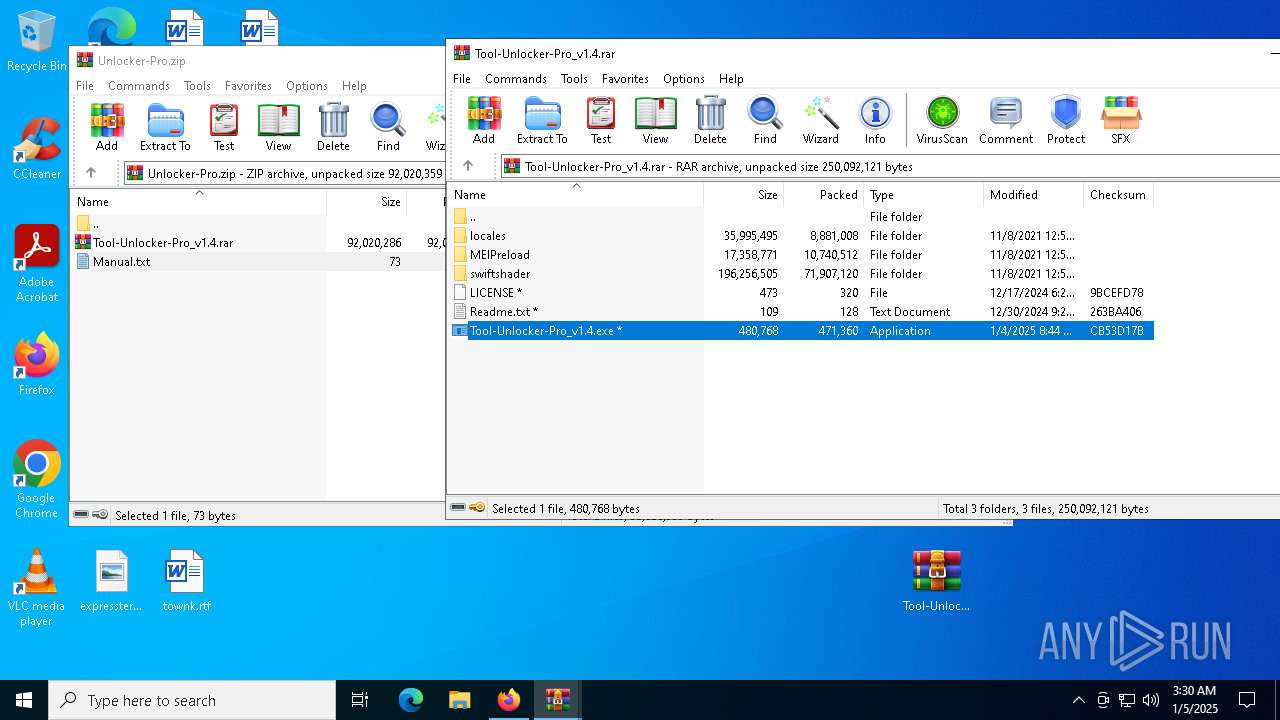Click the Protect archive icon
This screenshot has height=720, width=1280.
pos(1066,121)
